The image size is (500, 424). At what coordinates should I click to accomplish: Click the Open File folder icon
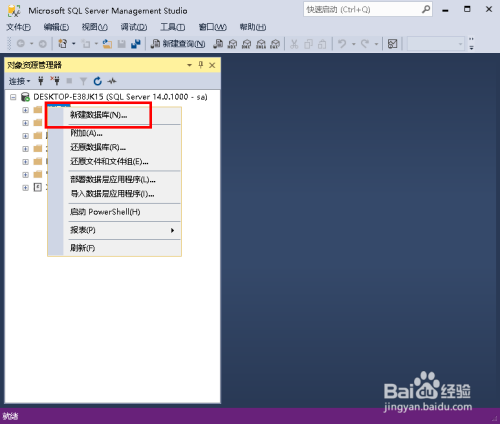[107, 44]
